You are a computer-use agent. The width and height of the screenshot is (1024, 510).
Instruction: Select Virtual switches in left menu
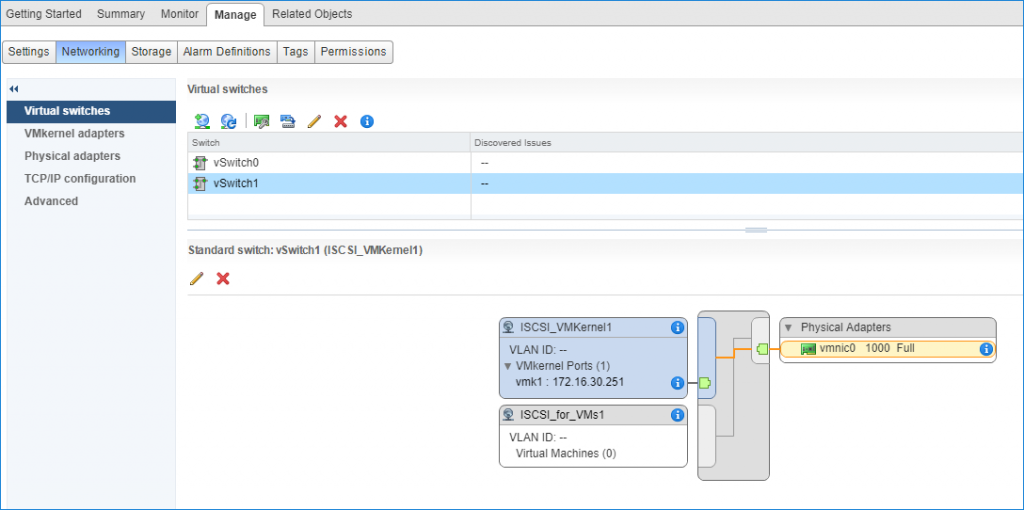click(x=91, y=111)
